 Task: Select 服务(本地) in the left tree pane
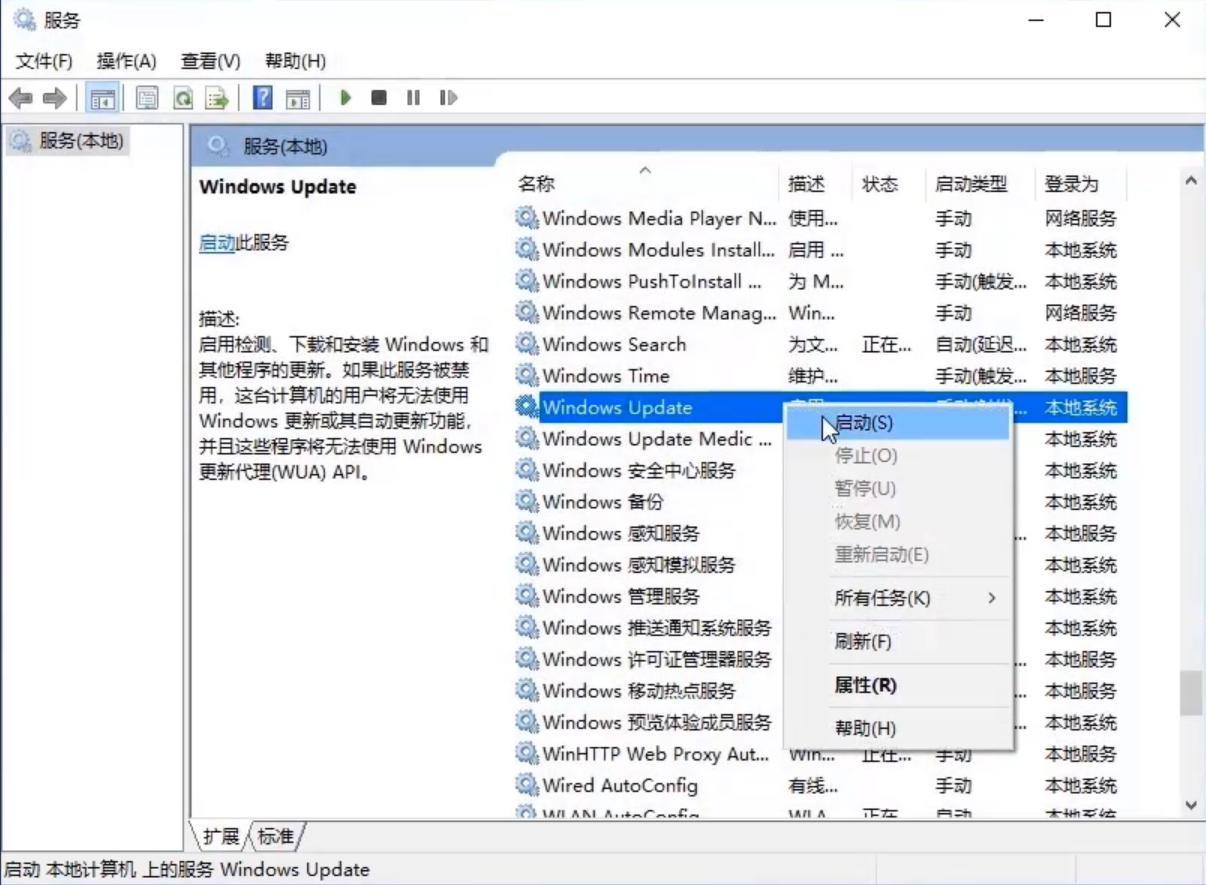click(x=81, y=141)
